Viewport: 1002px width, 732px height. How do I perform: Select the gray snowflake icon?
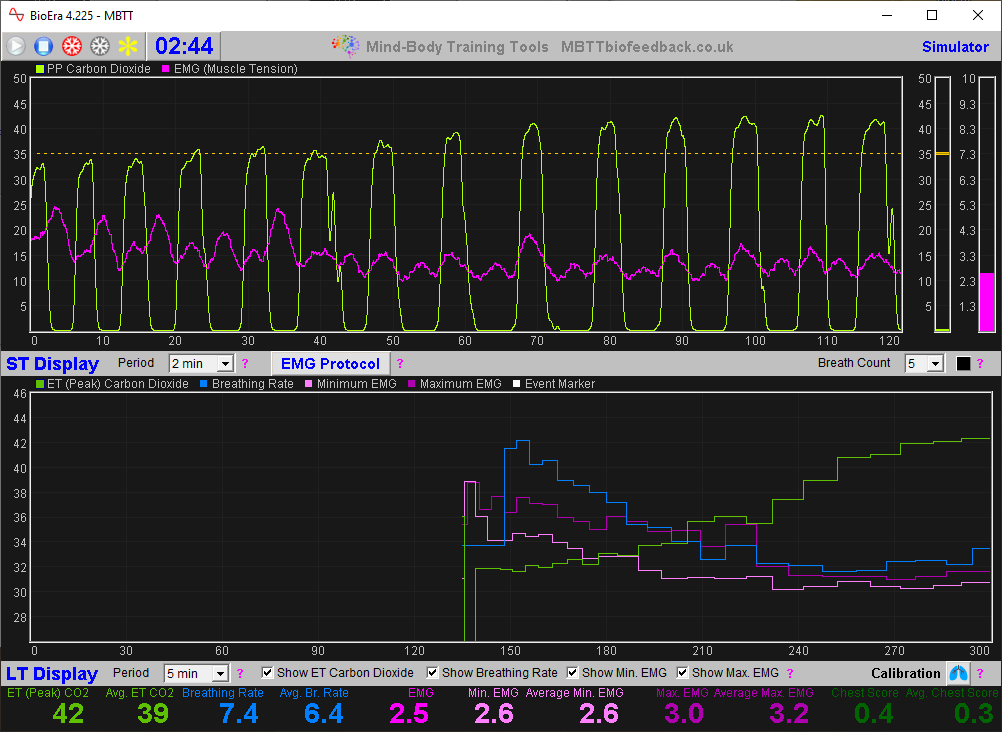(98, 45)
